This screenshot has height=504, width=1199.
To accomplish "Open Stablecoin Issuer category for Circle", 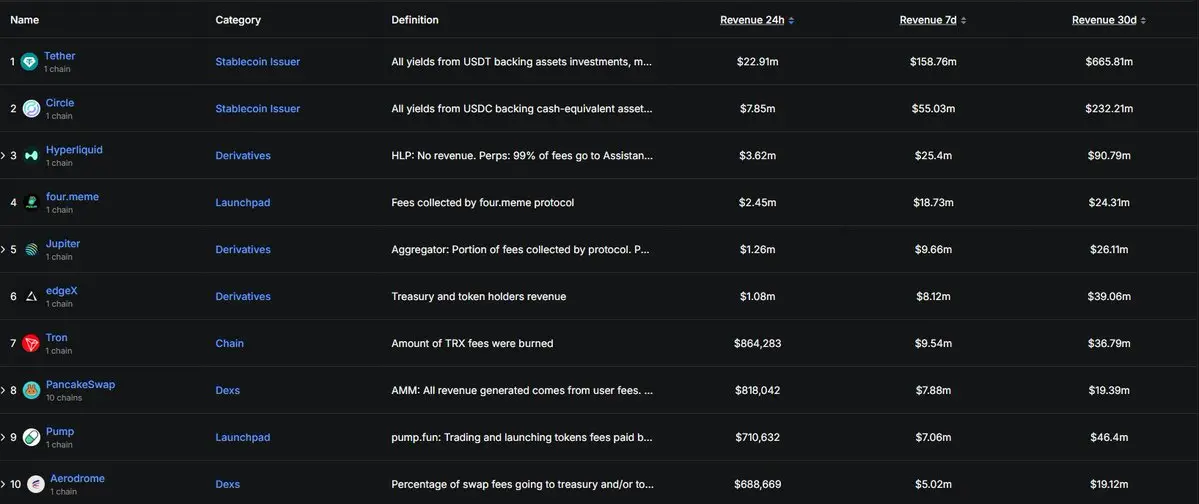I will (x=257, y=109).
